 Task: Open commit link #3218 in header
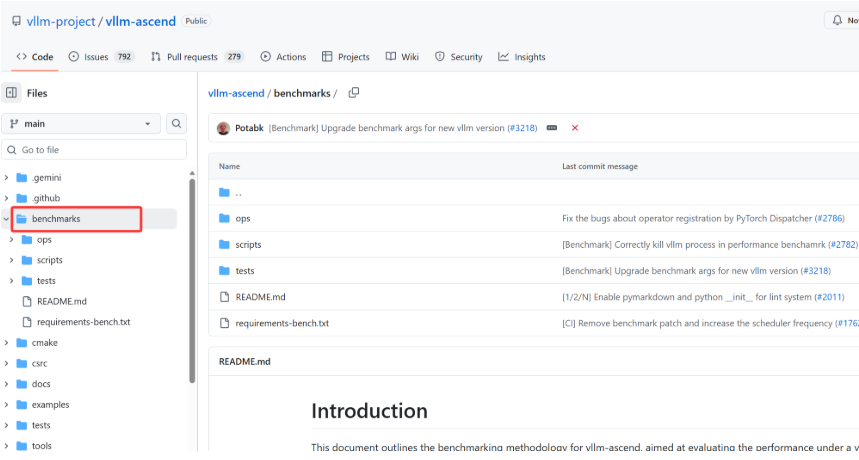pos(522,128)
